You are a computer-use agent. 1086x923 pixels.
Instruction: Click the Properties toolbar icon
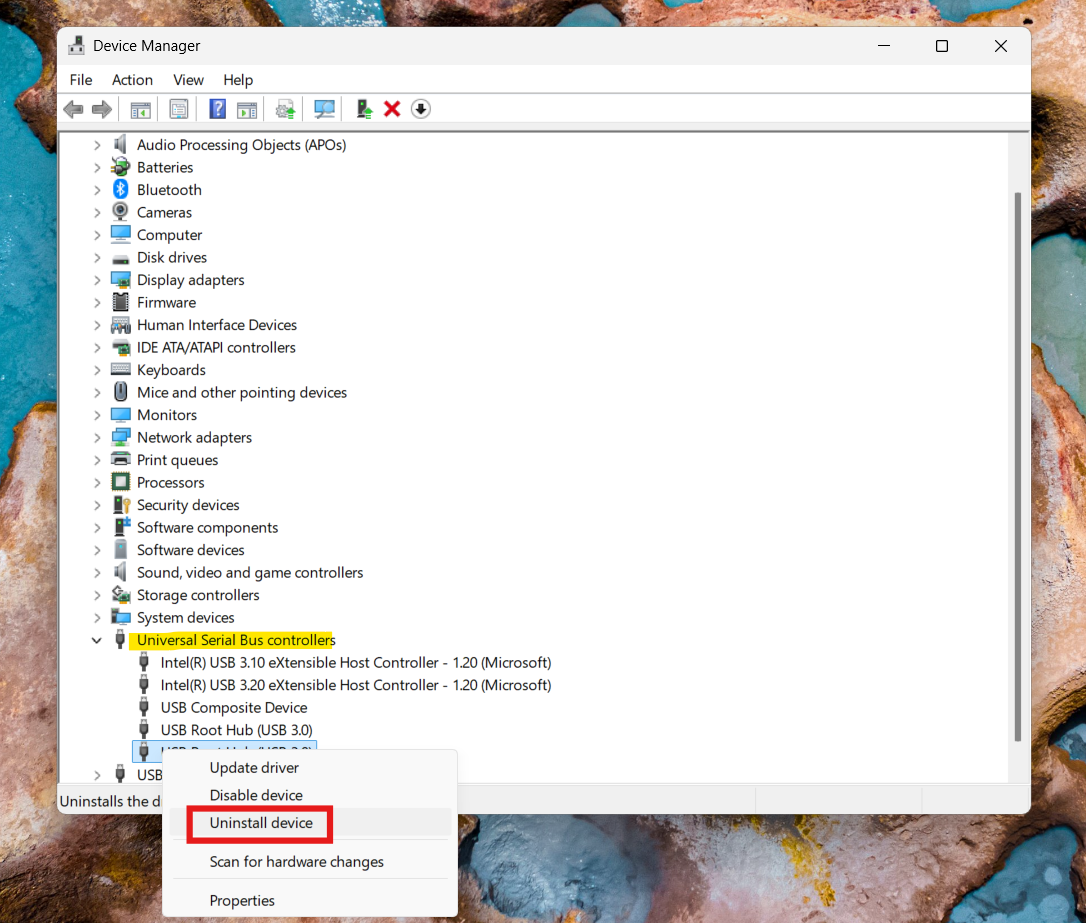[179, 109]
